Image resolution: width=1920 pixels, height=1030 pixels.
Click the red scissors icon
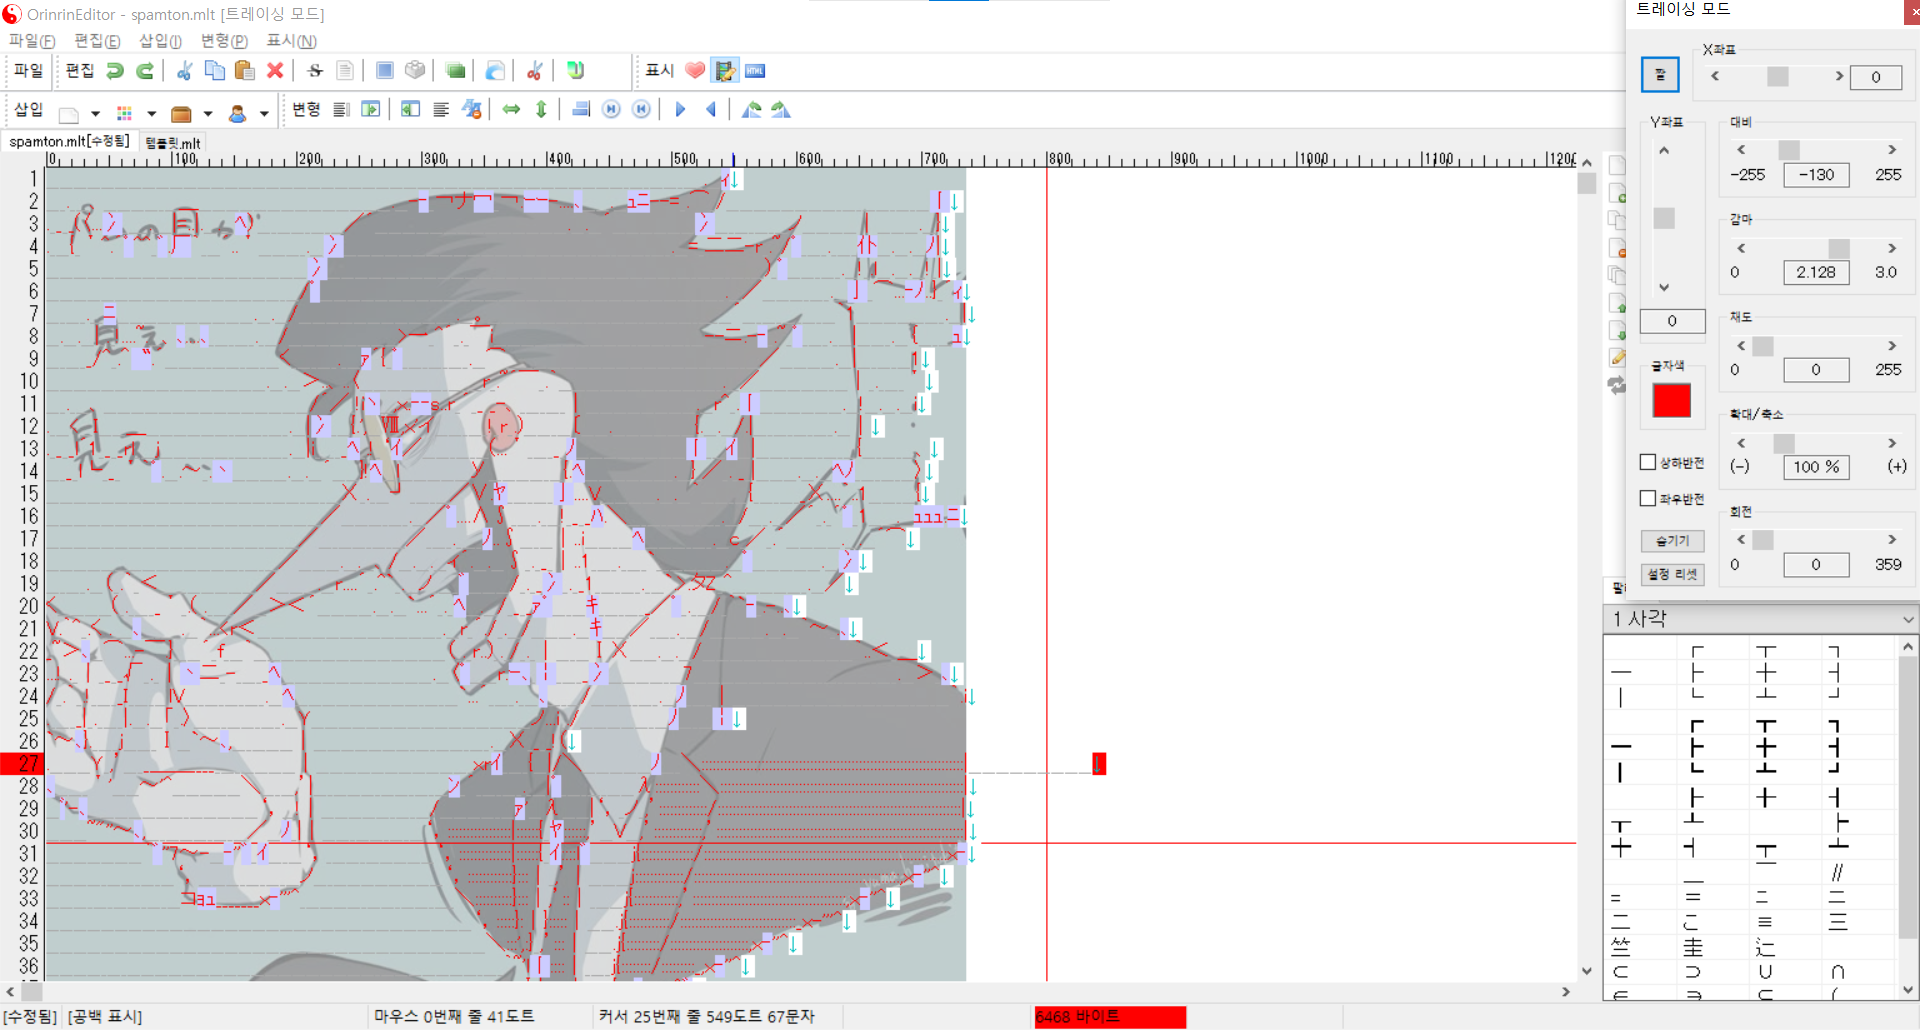(x=535, y=70)
